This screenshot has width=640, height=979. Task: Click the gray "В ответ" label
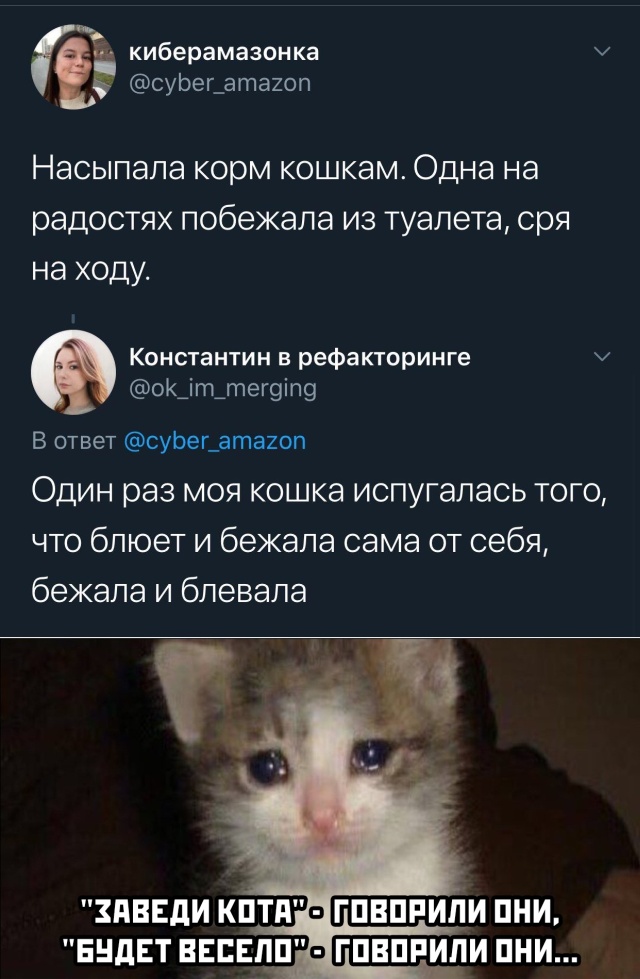tap(74, 441)
